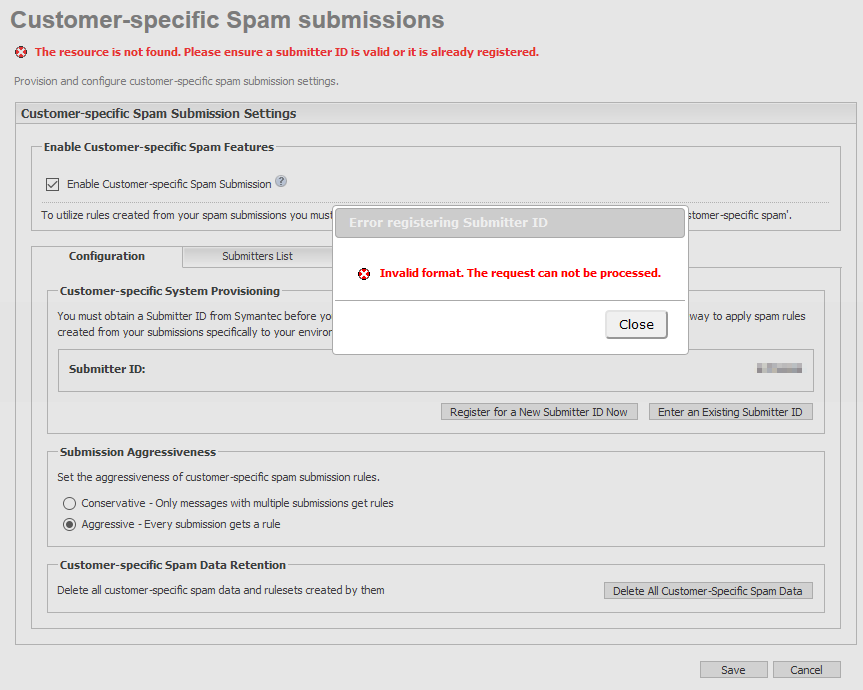Click the blurred Submitter ID value
Screen dimensions: 863x690
tap(779, 369)
